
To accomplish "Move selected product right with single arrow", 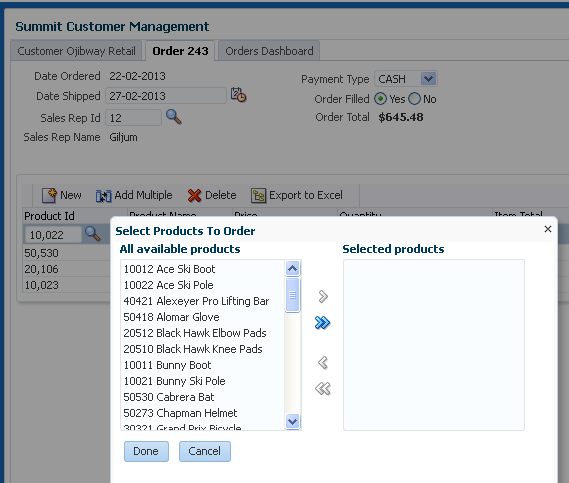I will click(x=323, y=296).
